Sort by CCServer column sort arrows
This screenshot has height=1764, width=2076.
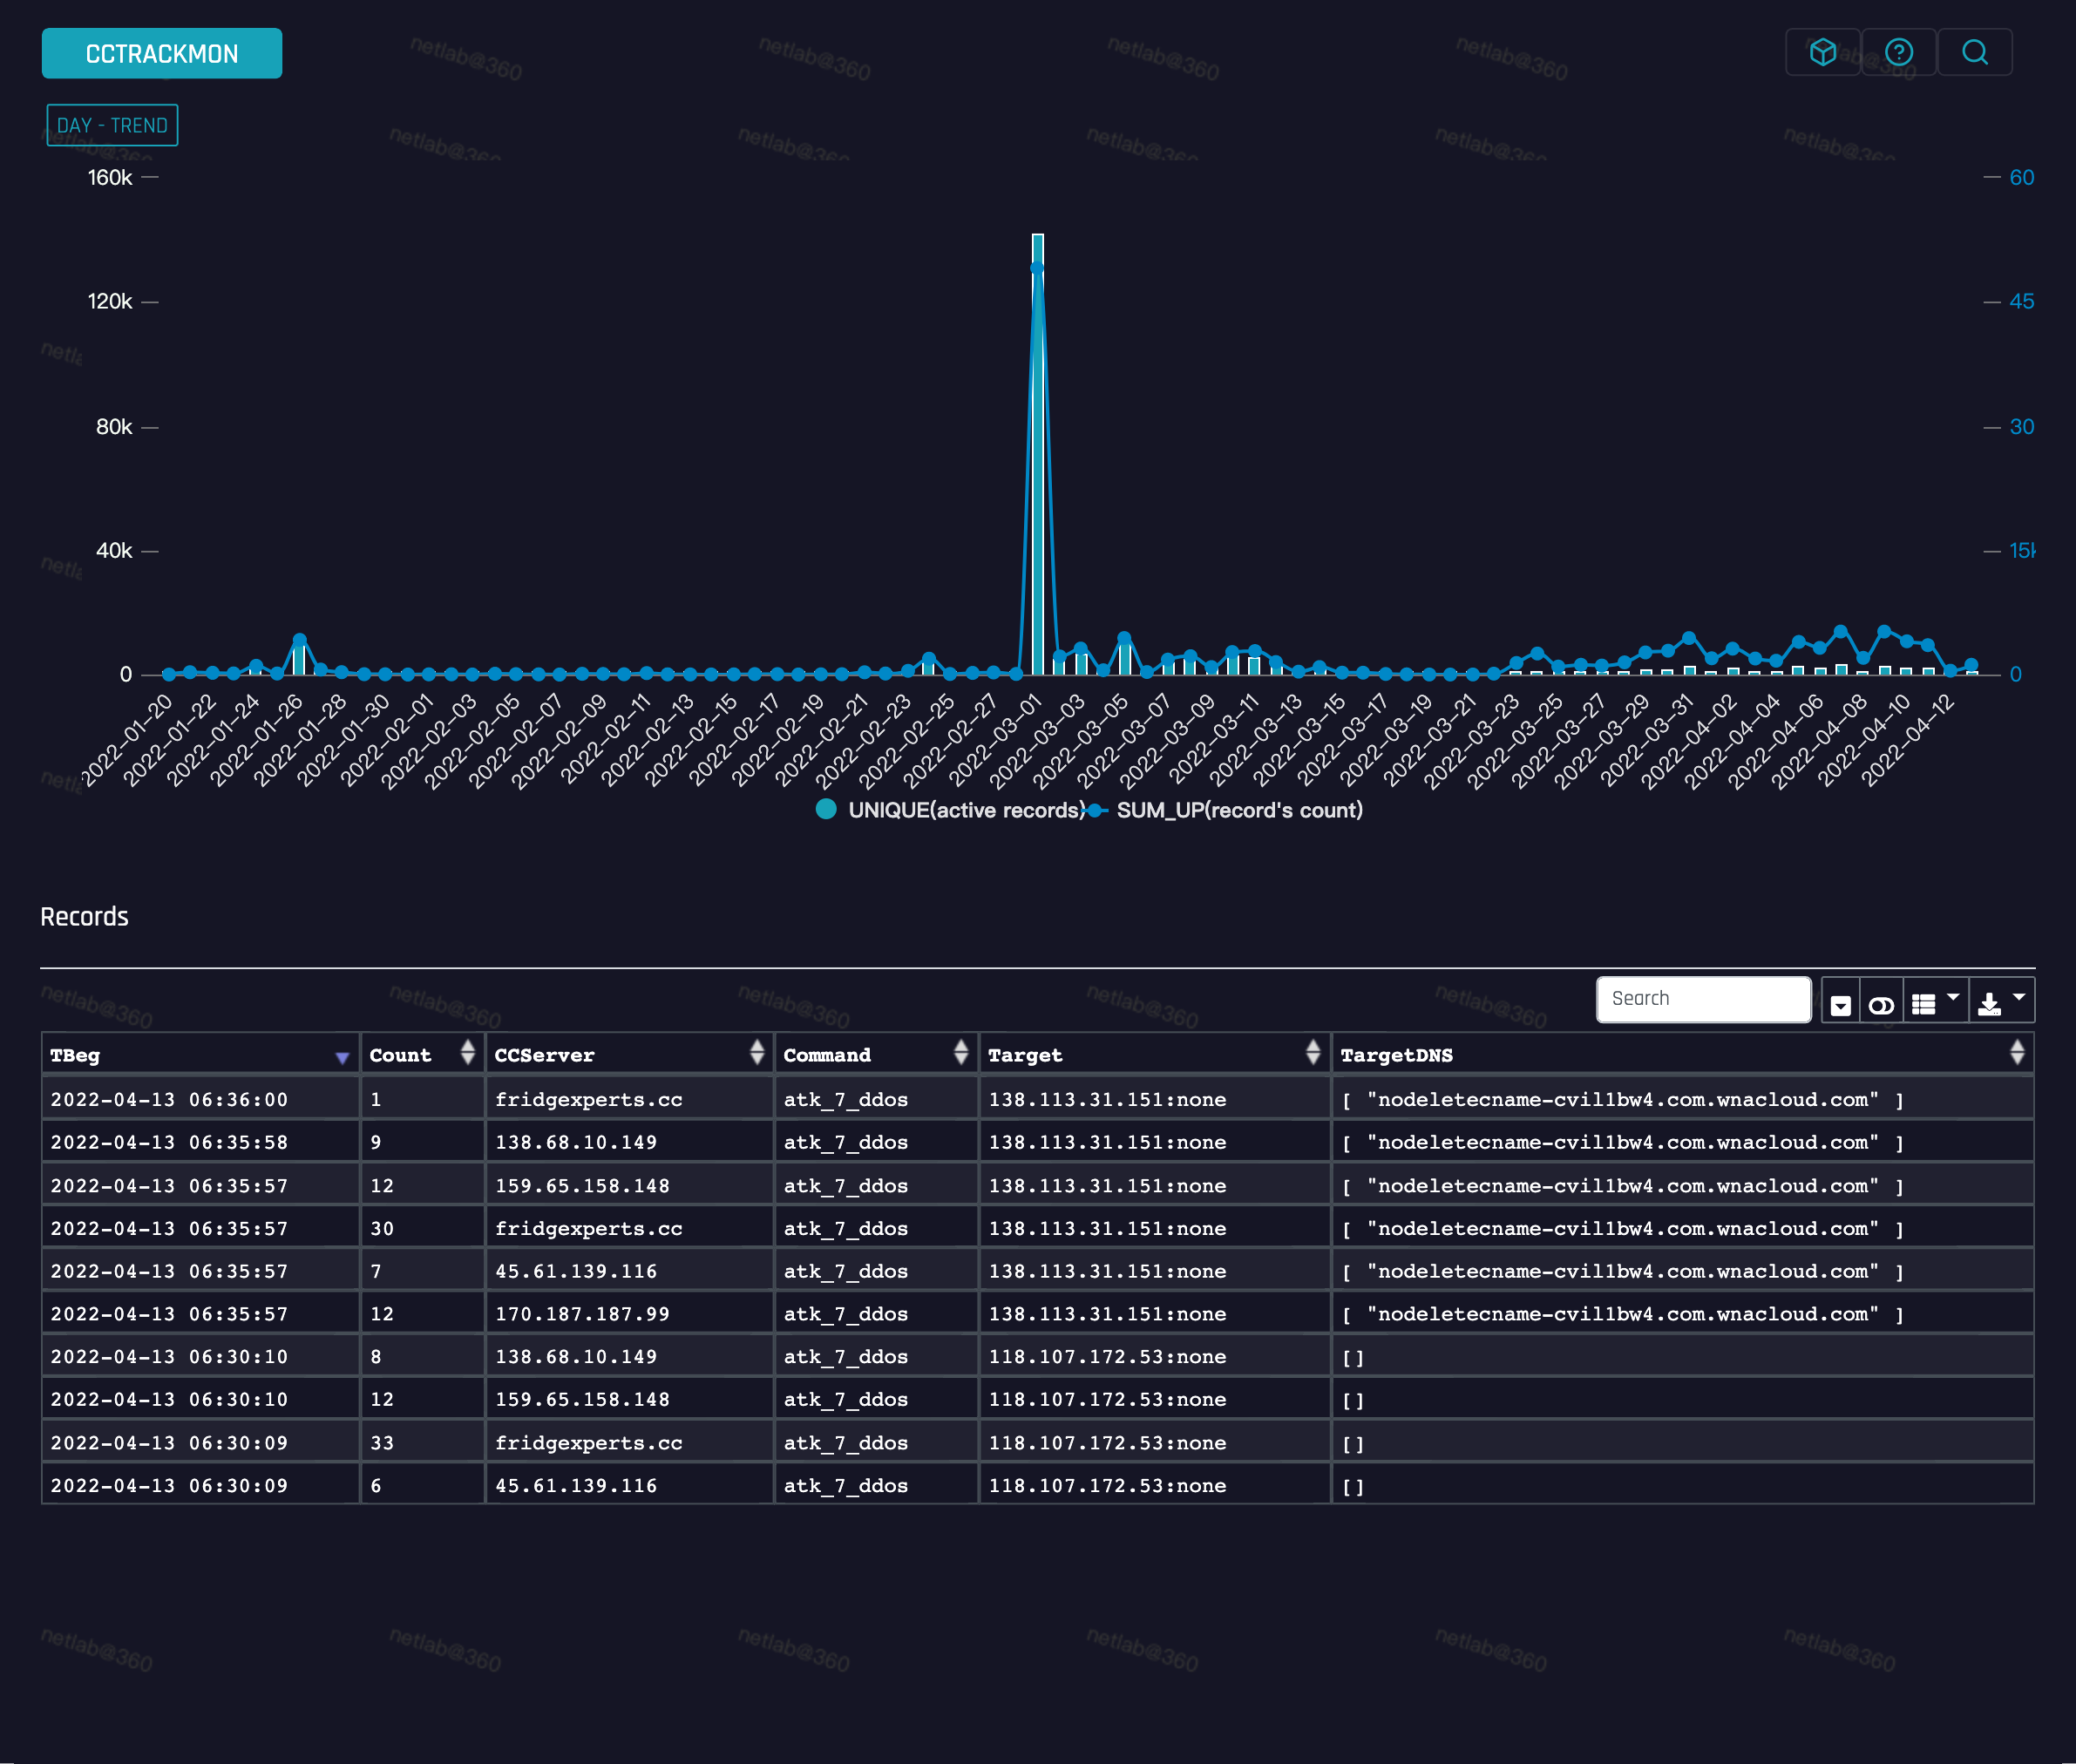757,1052
